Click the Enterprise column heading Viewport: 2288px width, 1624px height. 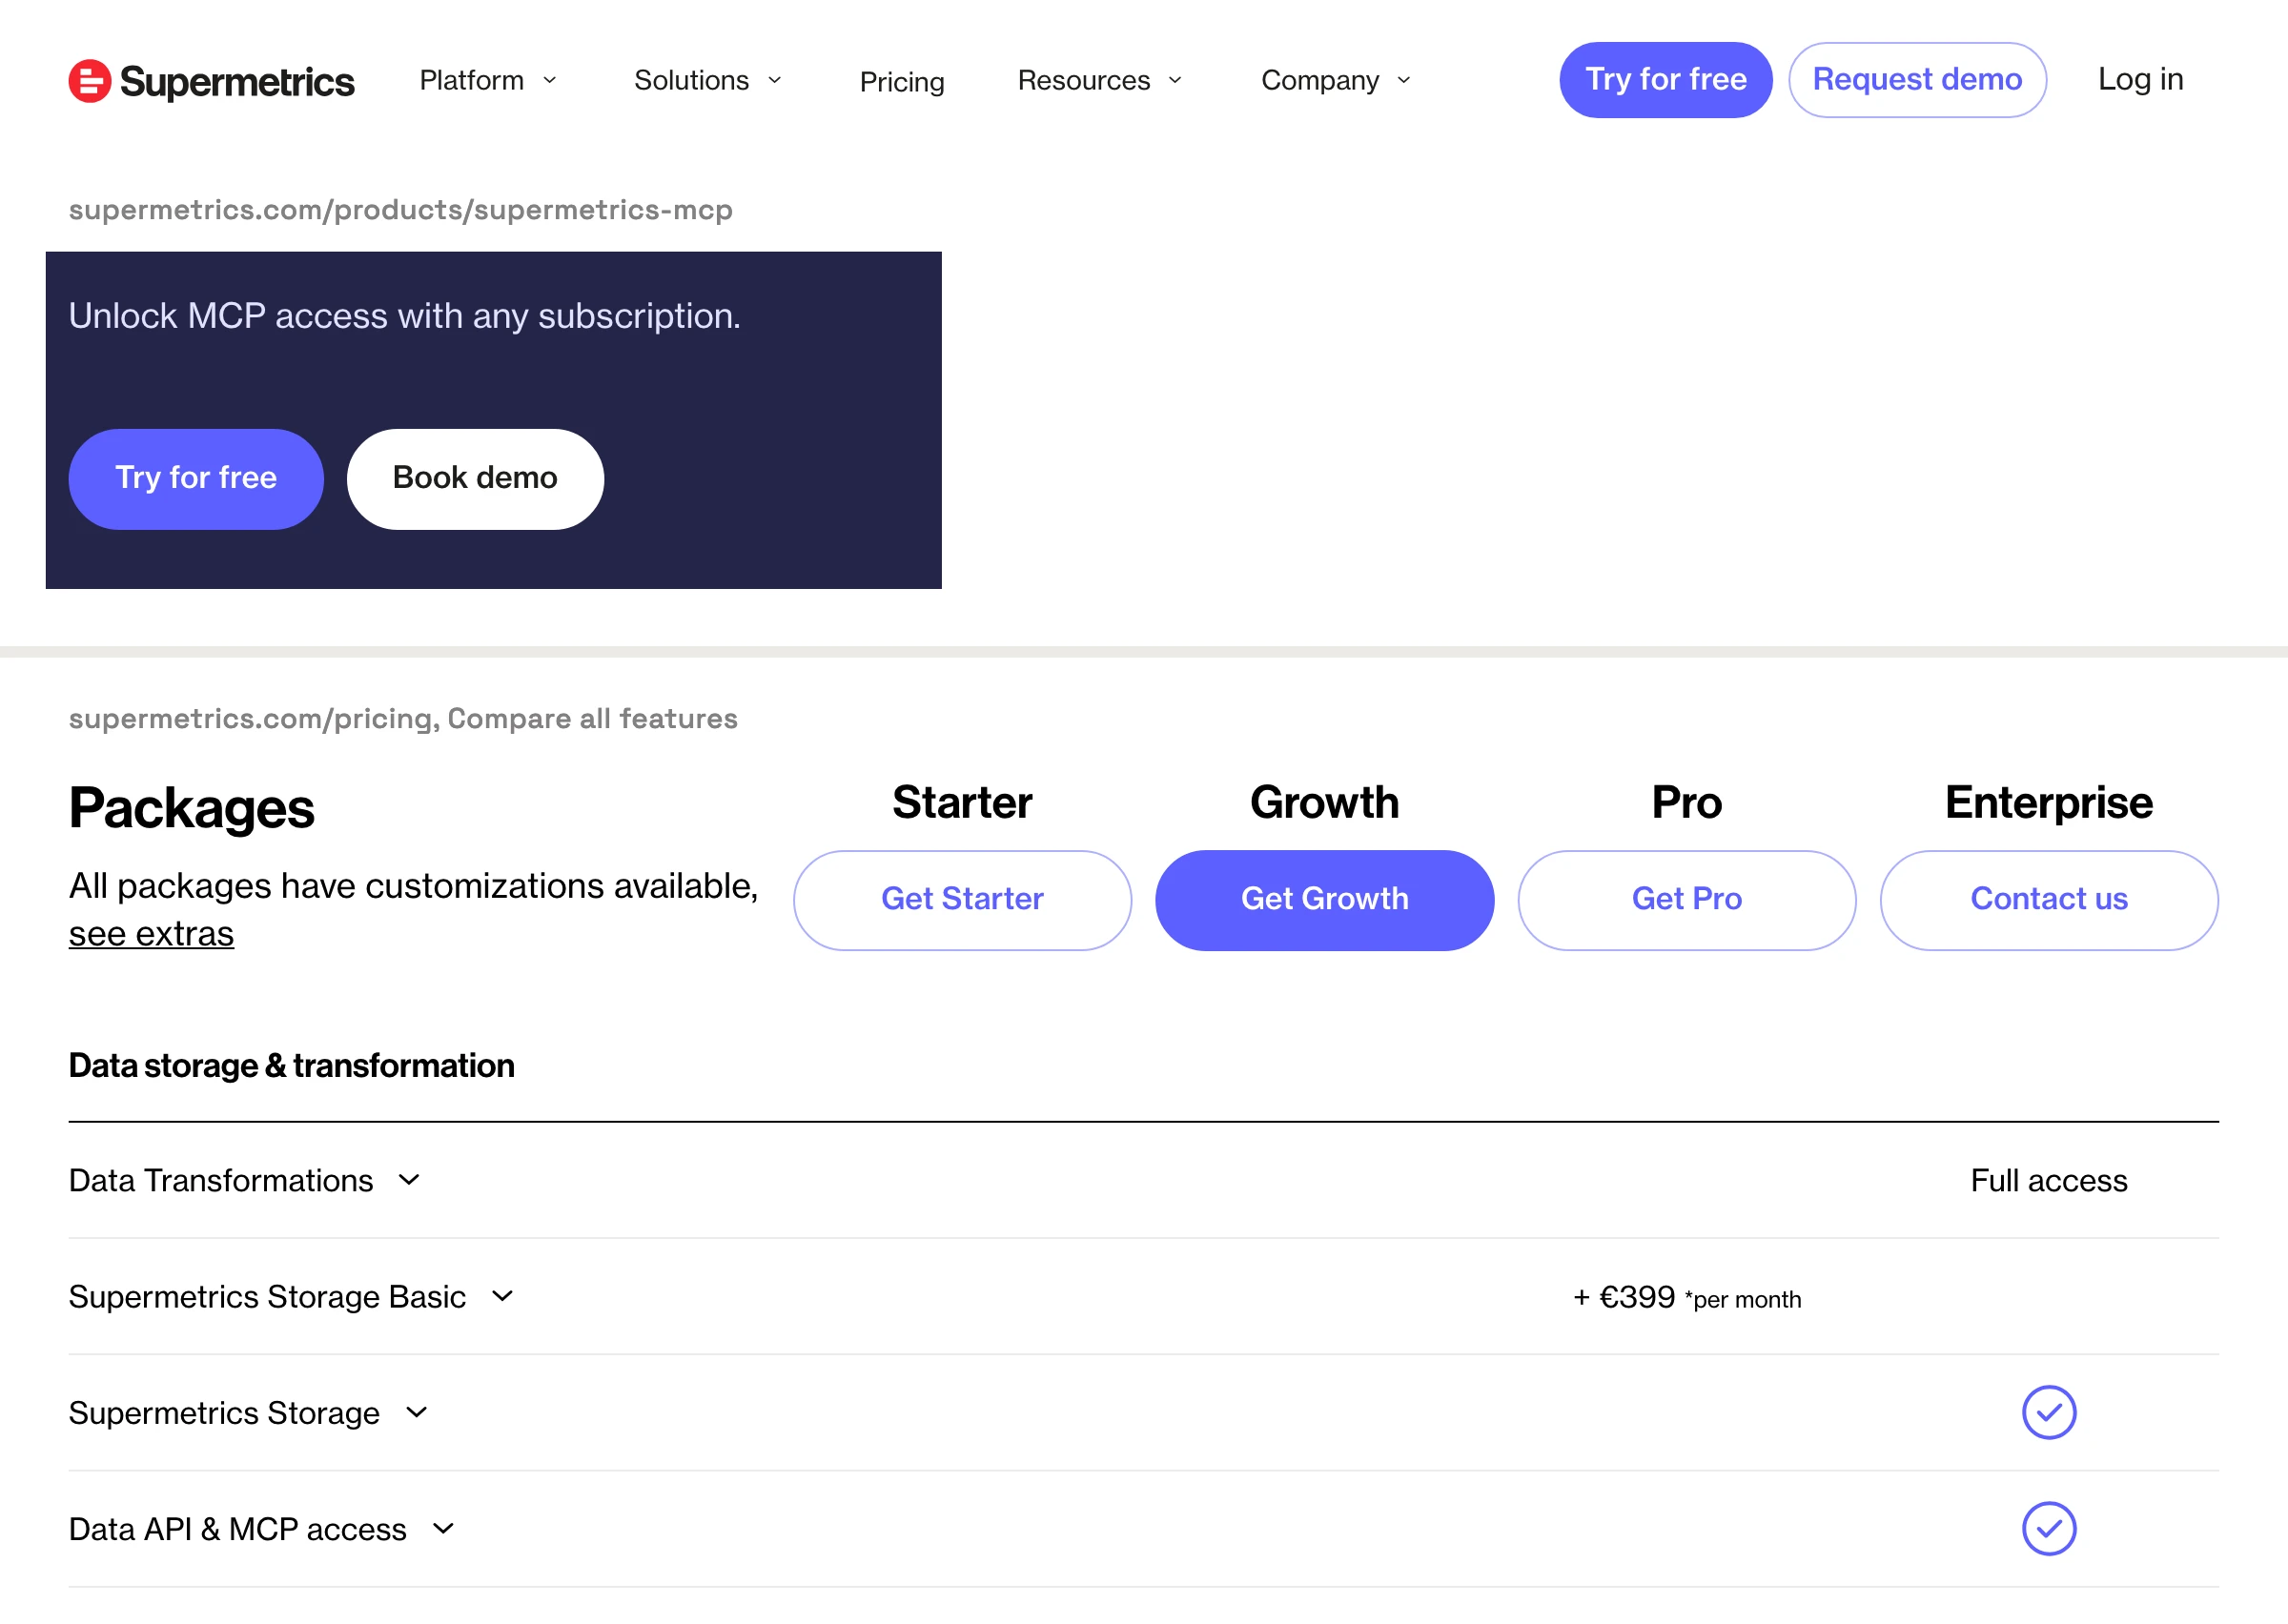2049,803
